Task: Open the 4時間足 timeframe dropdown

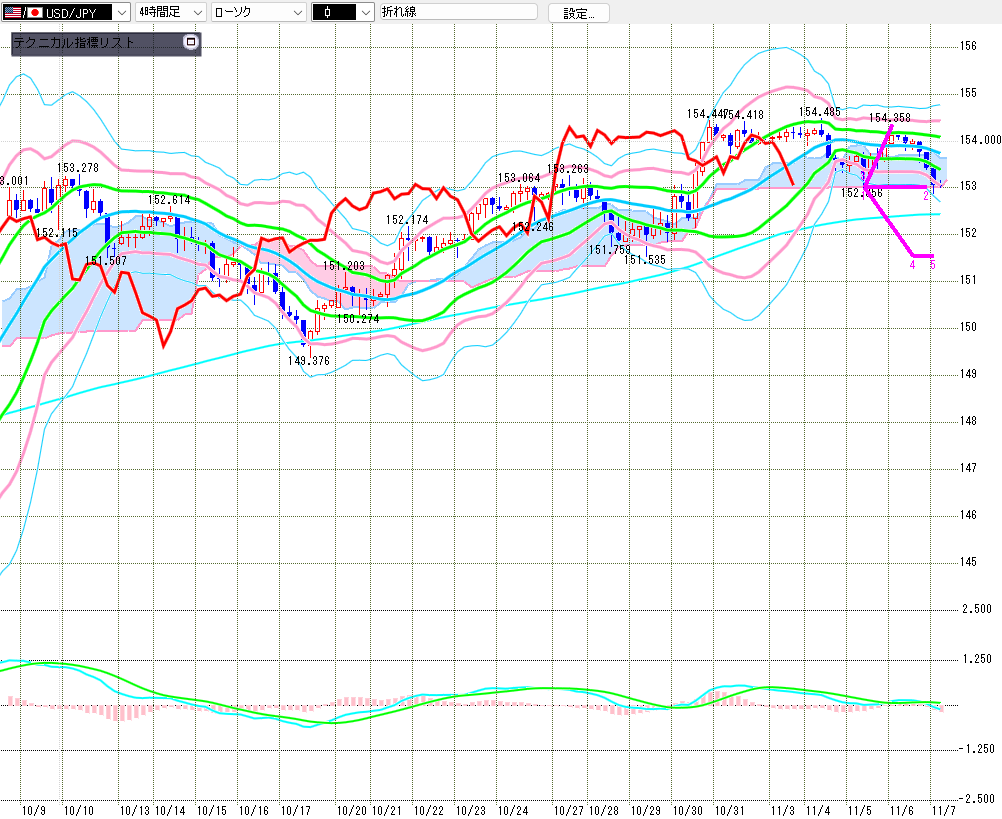Action: (196, 12)
